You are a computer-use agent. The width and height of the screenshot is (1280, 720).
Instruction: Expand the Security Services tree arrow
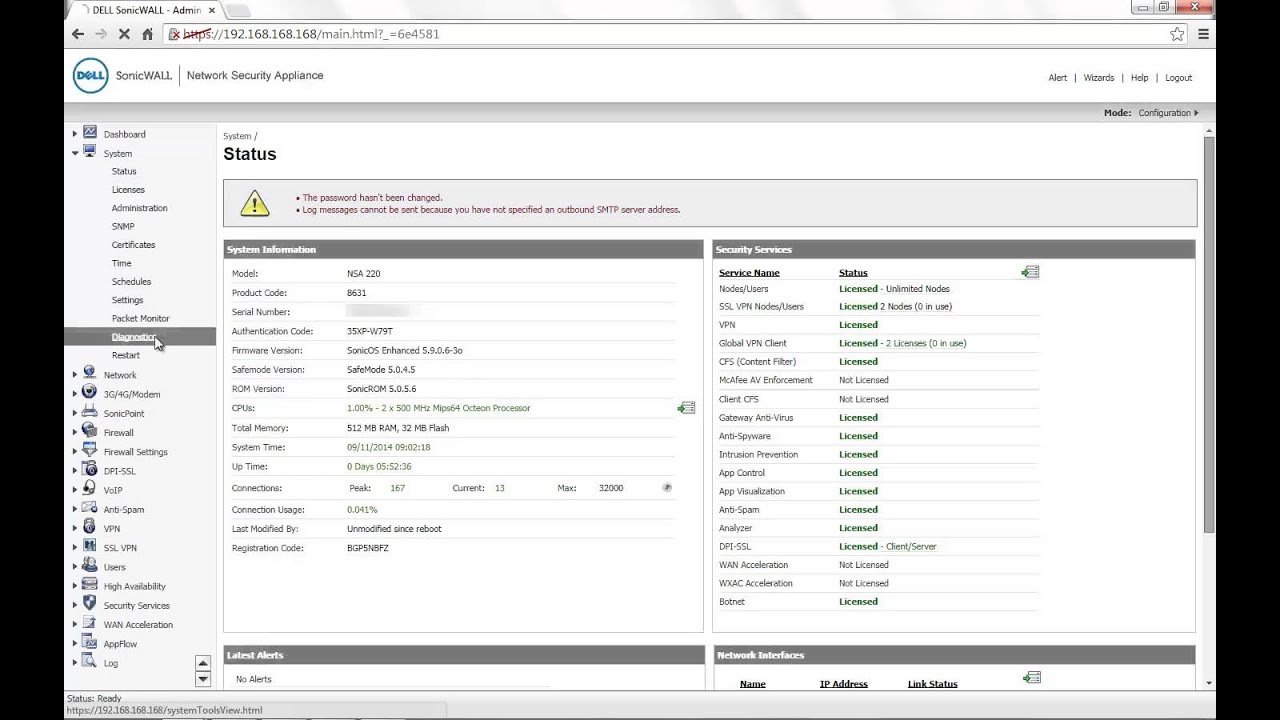(74, 605)
